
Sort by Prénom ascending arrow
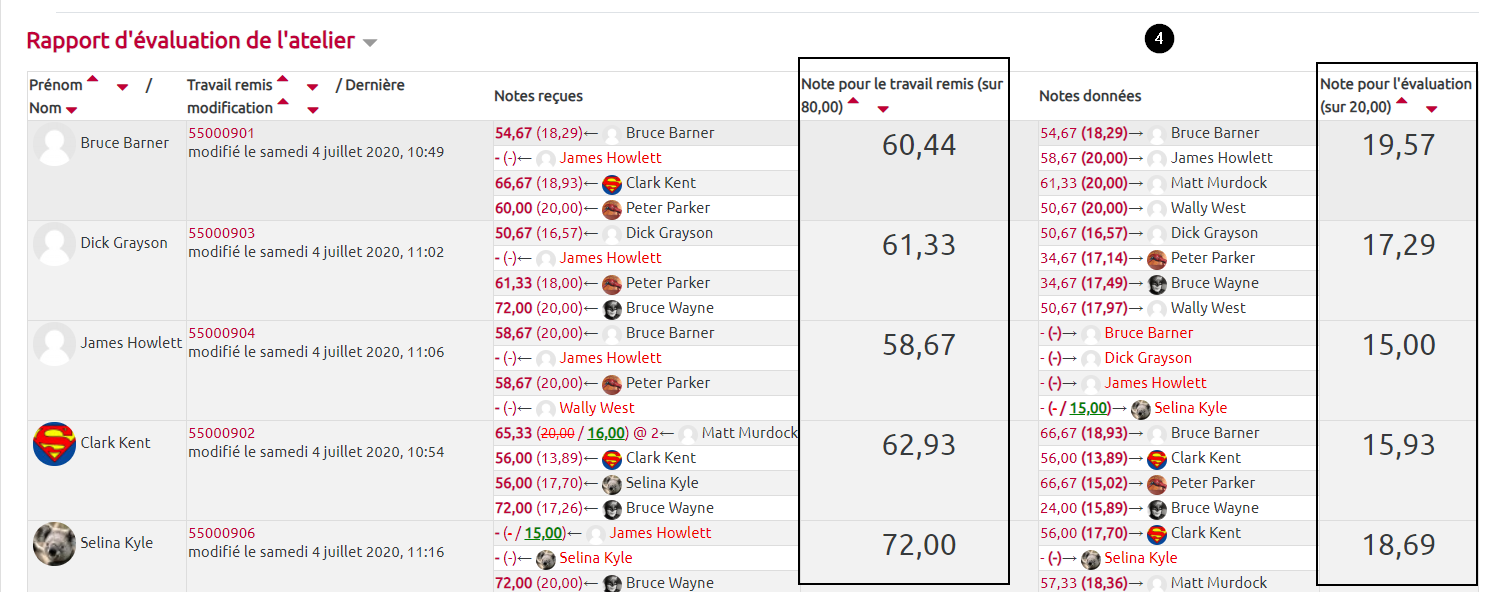click(x=92, y=79)
